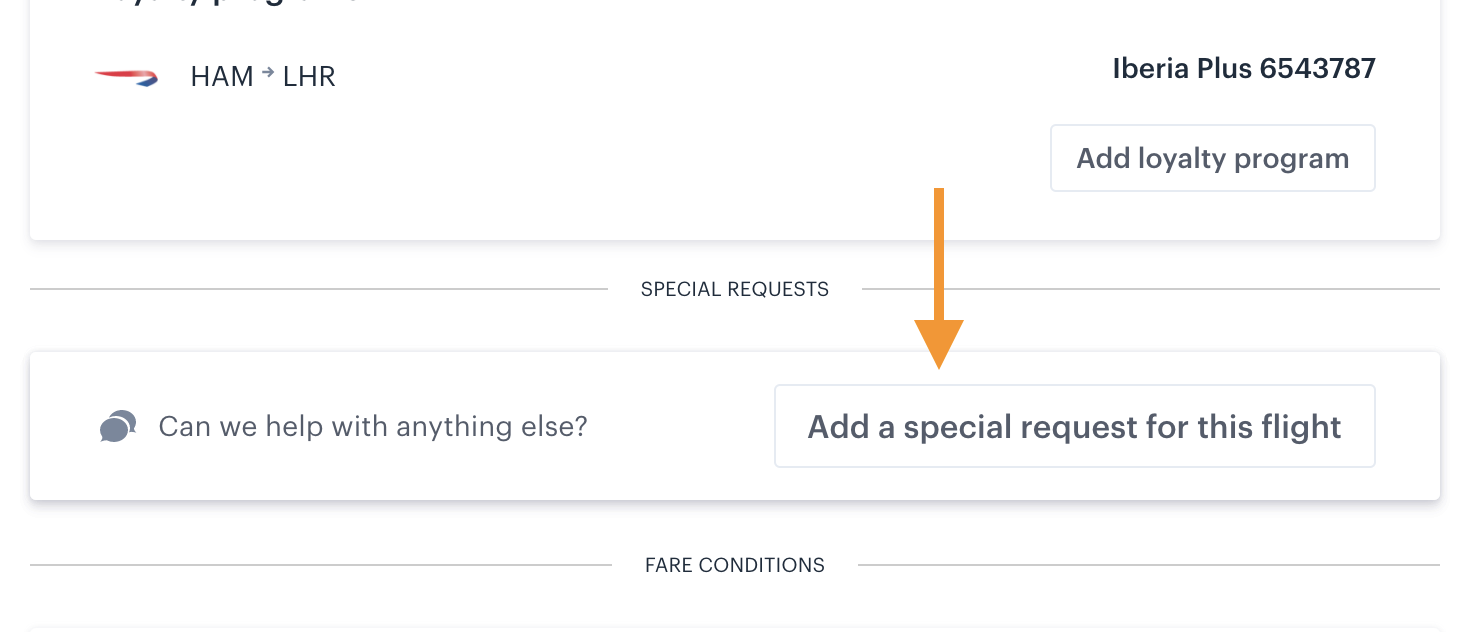Click the partially visible loyalty programs title
The height and width of the screenshot is (632, 1480).
(x=225, y=3)
